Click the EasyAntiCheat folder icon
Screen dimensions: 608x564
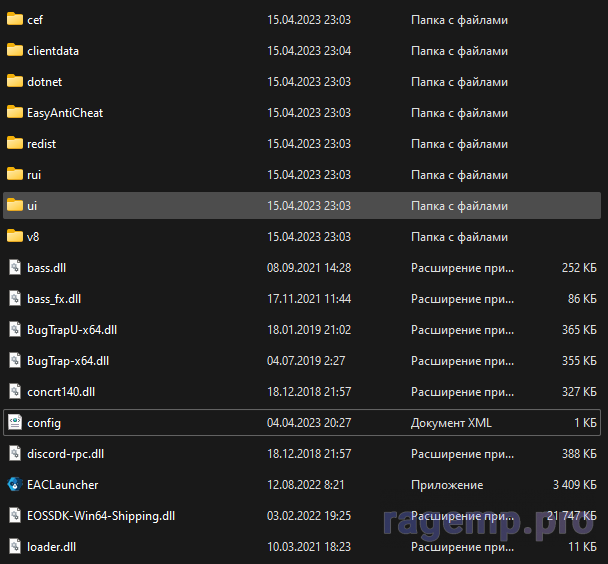click(x=15, y=112)
